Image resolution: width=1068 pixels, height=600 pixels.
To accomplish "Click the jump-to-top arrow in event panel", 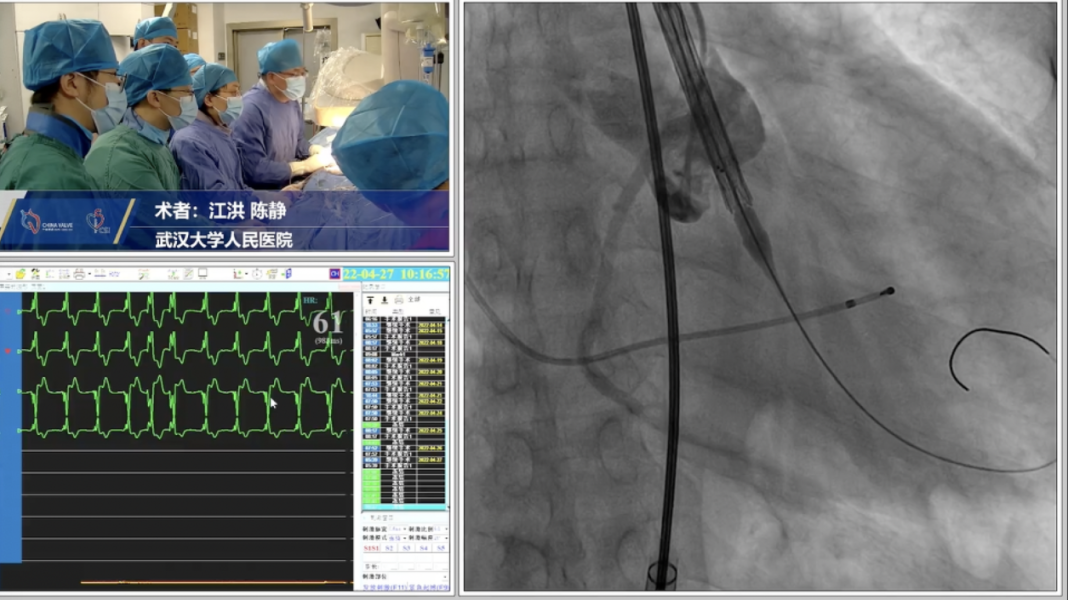I will [370, 299].
